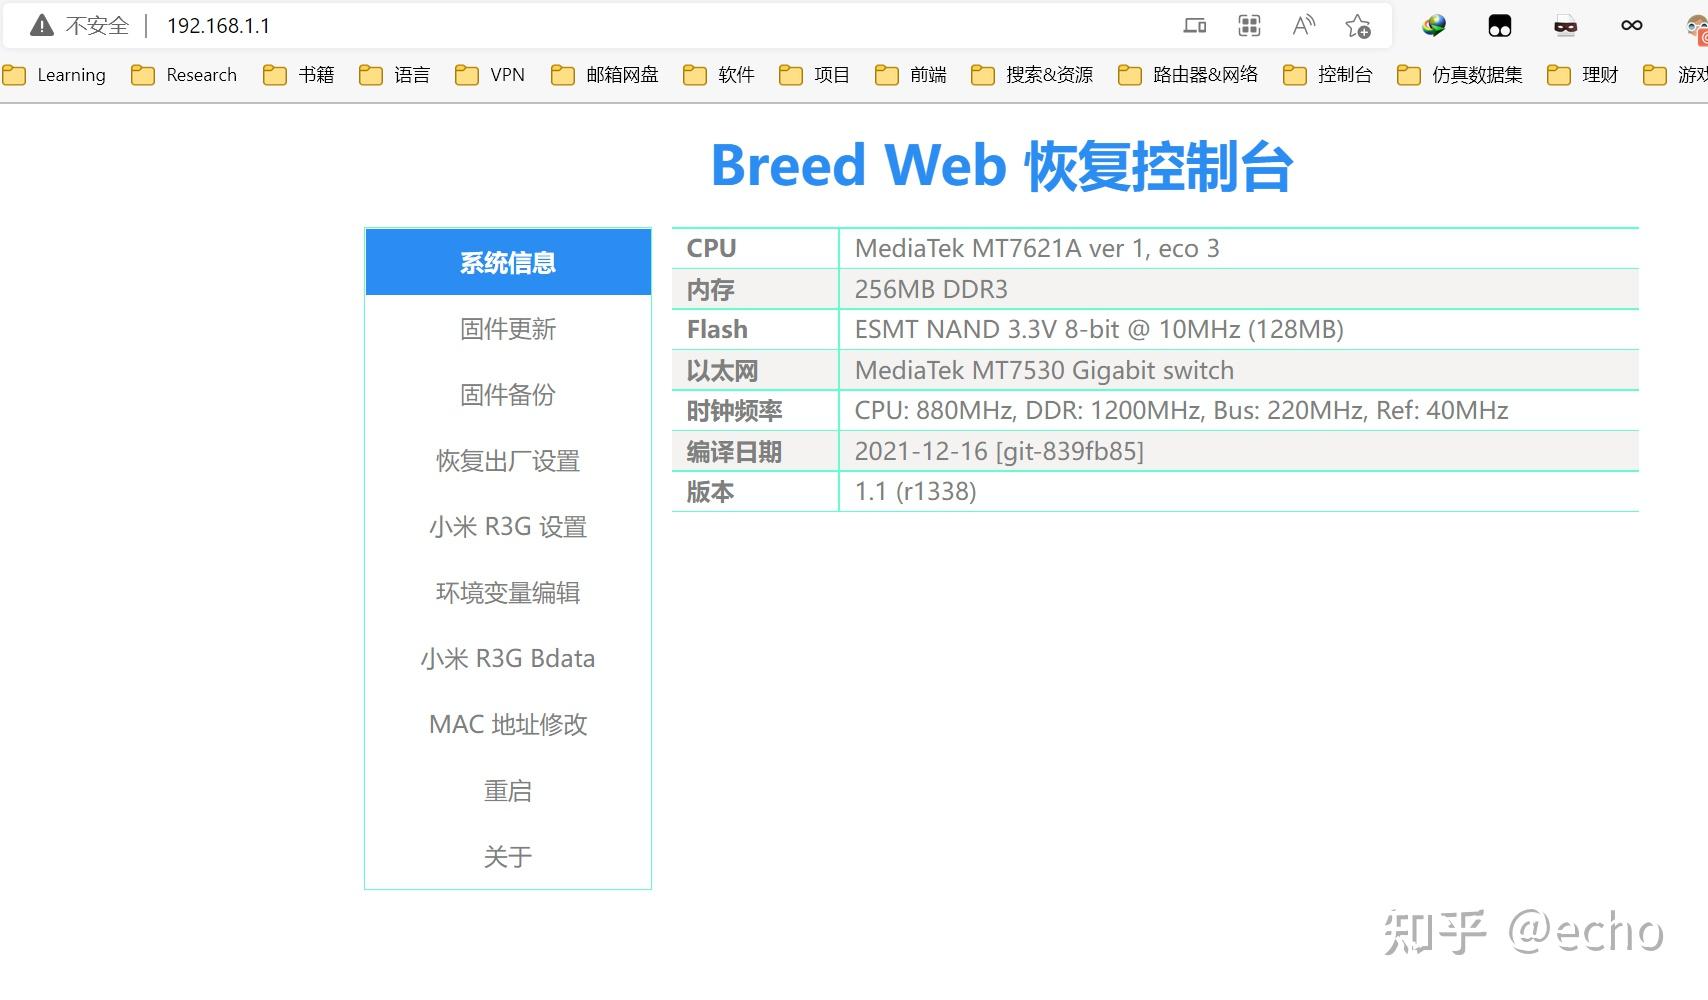Click the QR code generator icon

pyautogui.click(x=1249, y=26)
